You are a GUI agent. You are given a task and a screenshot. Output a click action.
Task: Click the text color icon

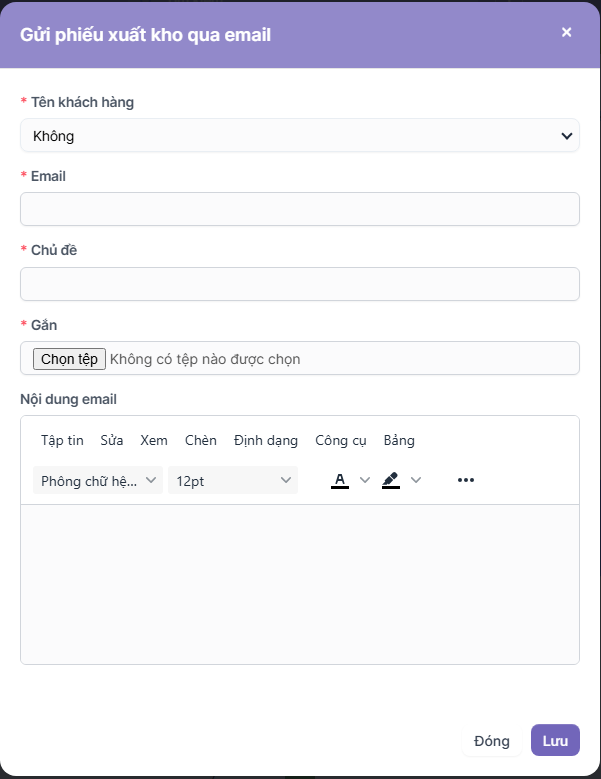[340, 480]
